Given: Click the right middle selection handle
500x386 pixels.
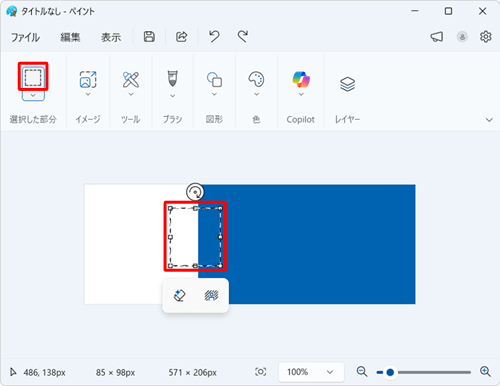Looking at the screenshot, I should tap(220, 237).
